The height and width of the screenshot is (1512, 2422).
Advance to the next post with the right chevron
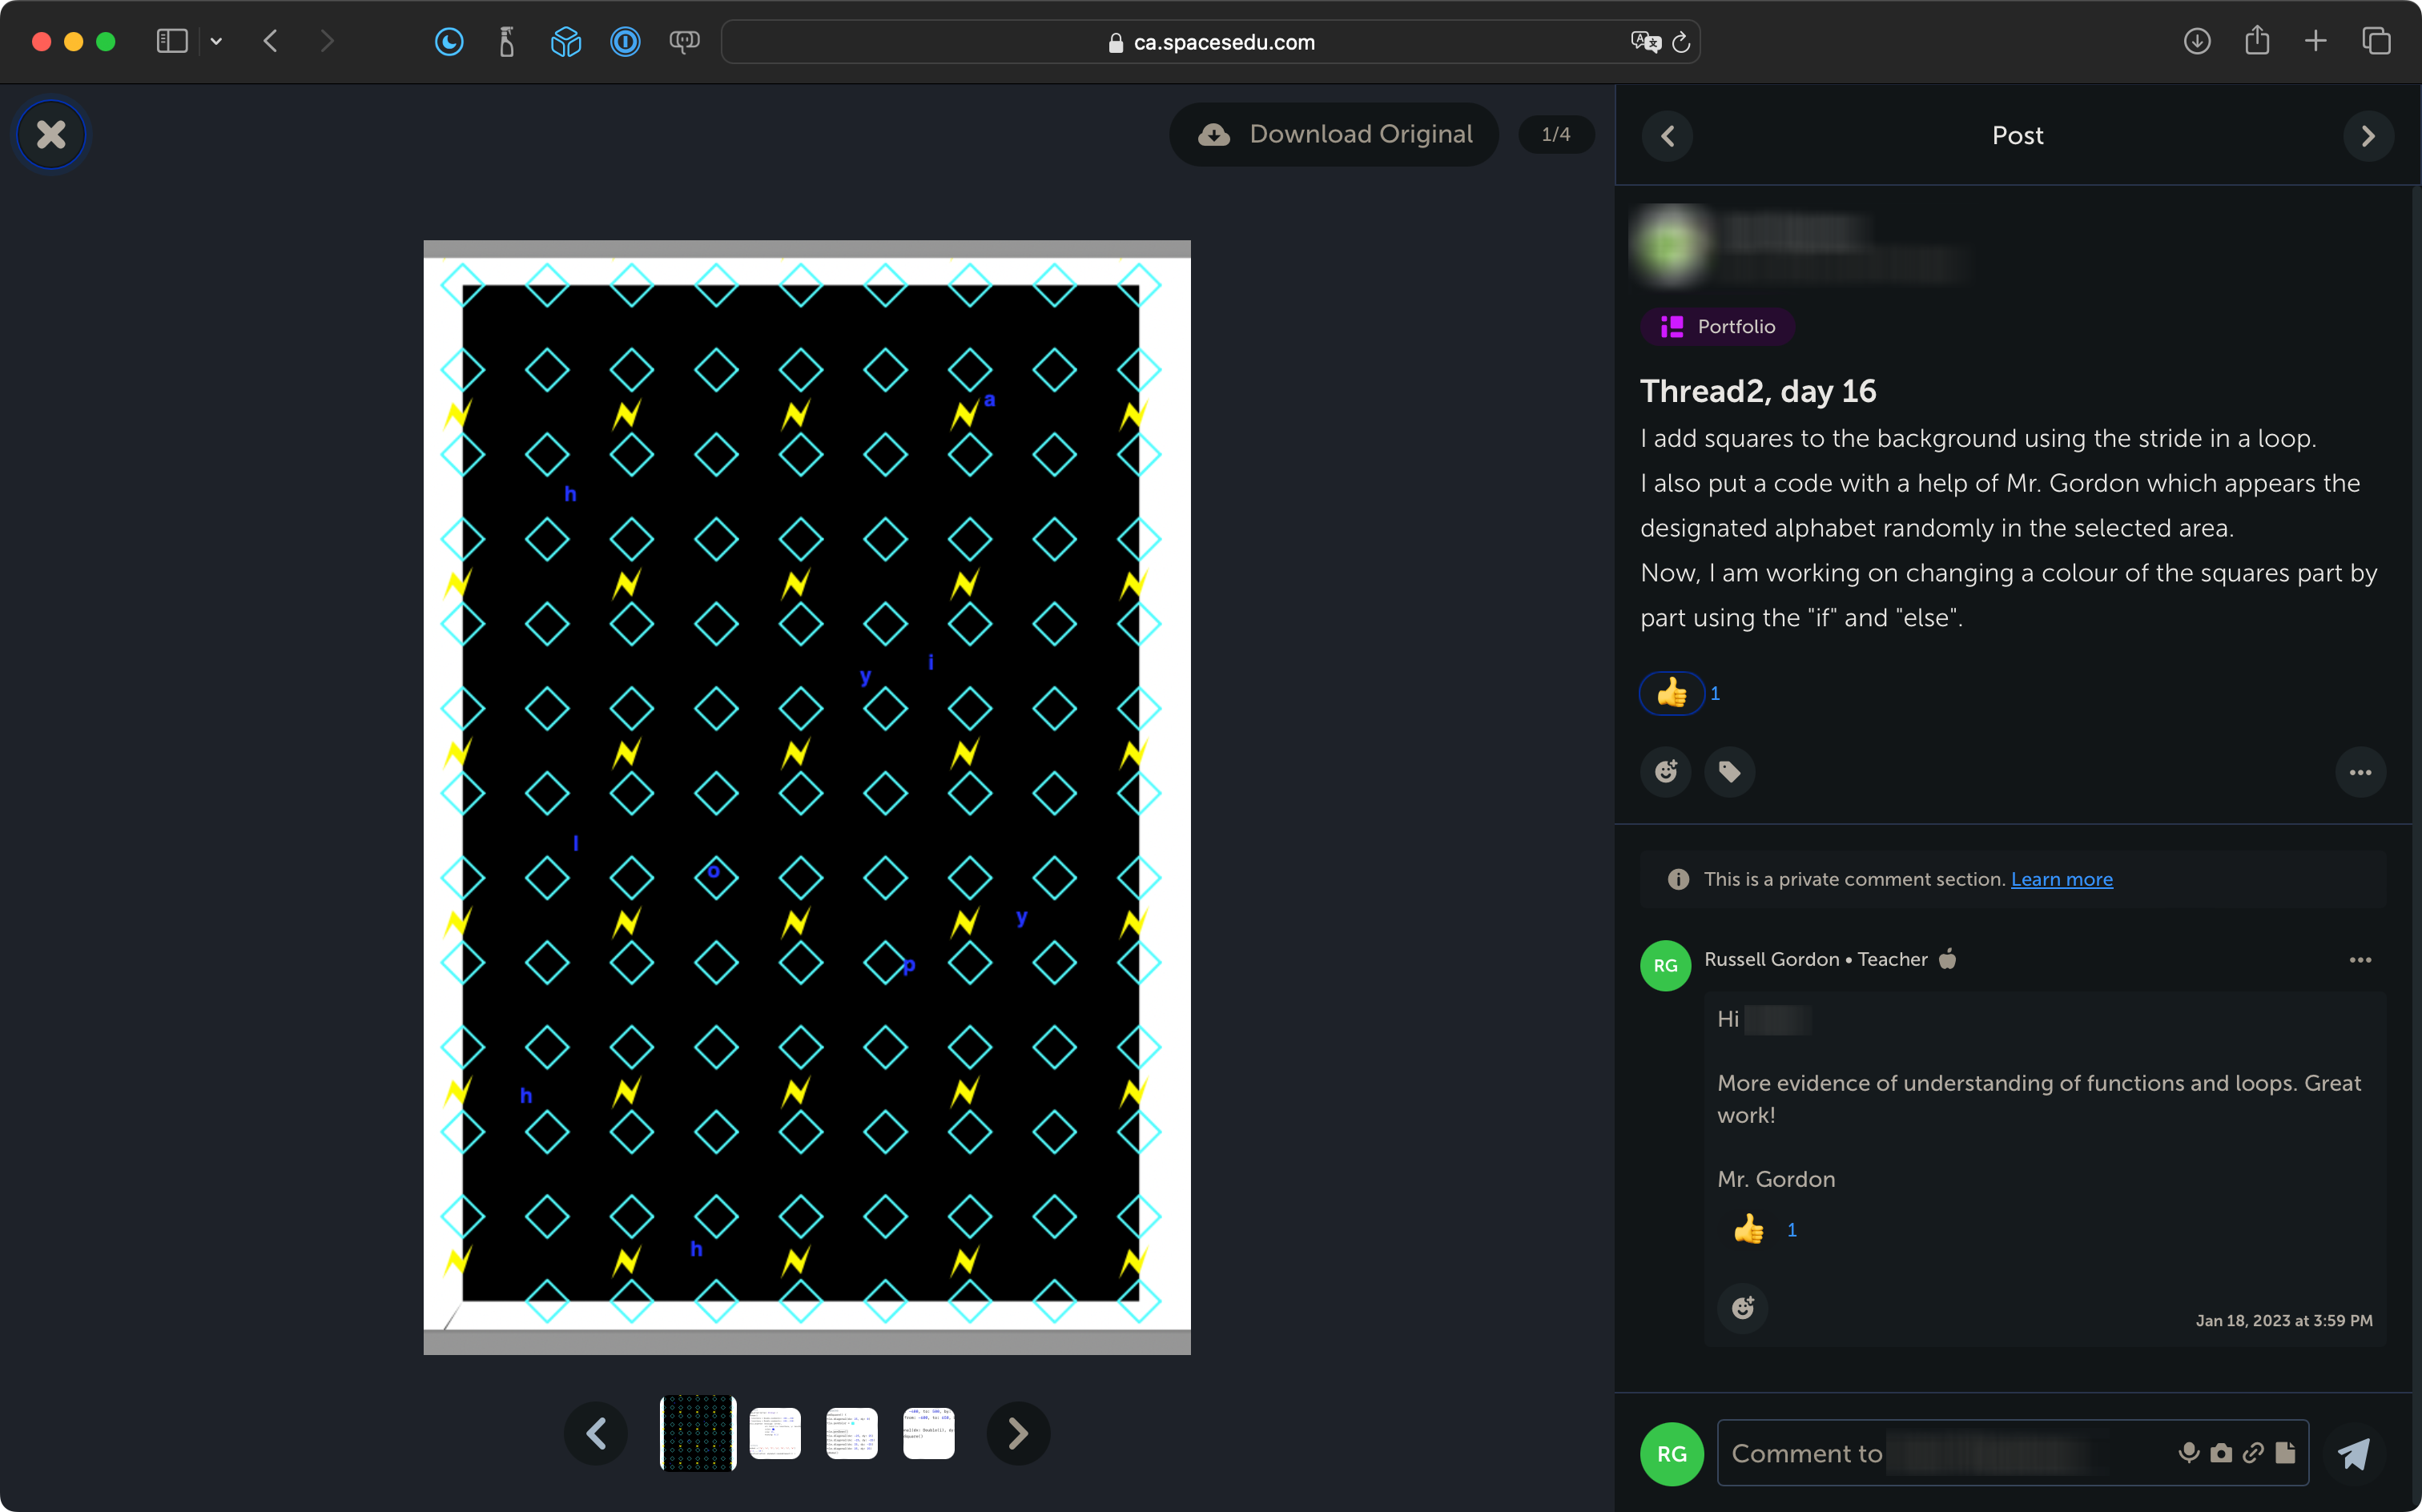2368,136
